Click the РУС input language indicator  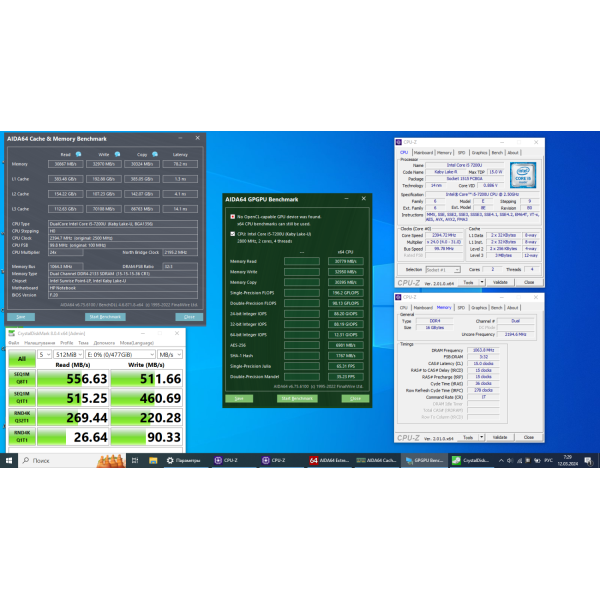[548, 460]
